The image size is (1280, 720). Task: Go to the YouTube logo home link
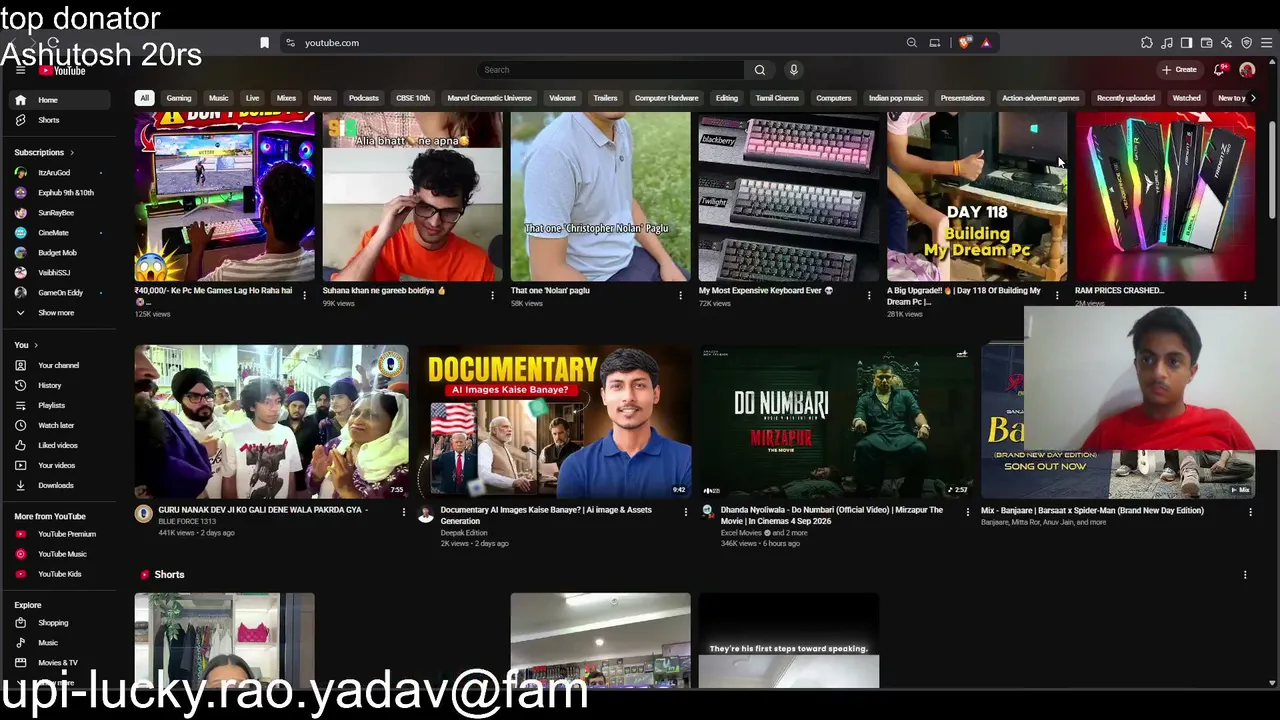point(63,70)
